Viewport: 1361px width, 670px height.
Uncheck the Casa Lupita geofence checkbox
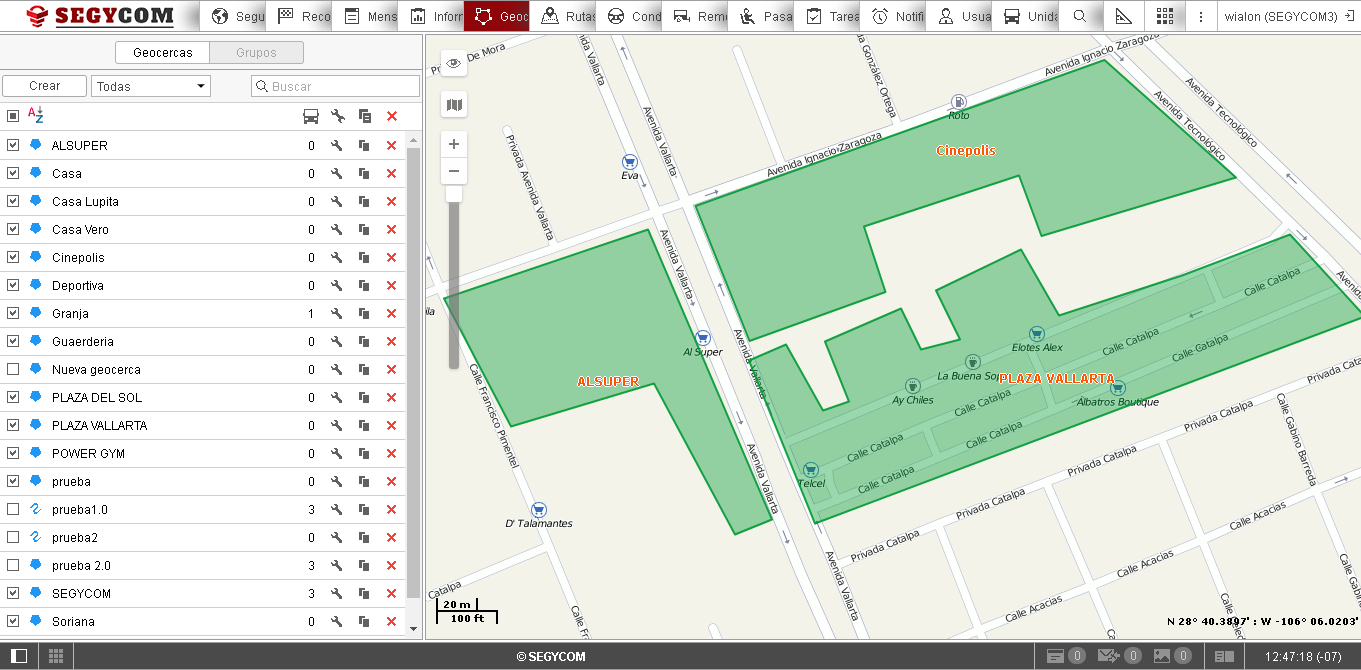[13, 201]
